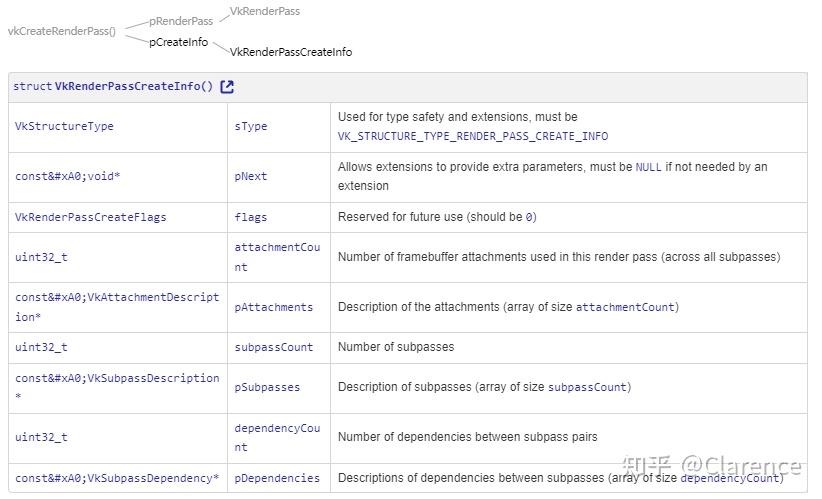Click the struct VkRenderPassCreateInfo() header

(x=113, y=87)
